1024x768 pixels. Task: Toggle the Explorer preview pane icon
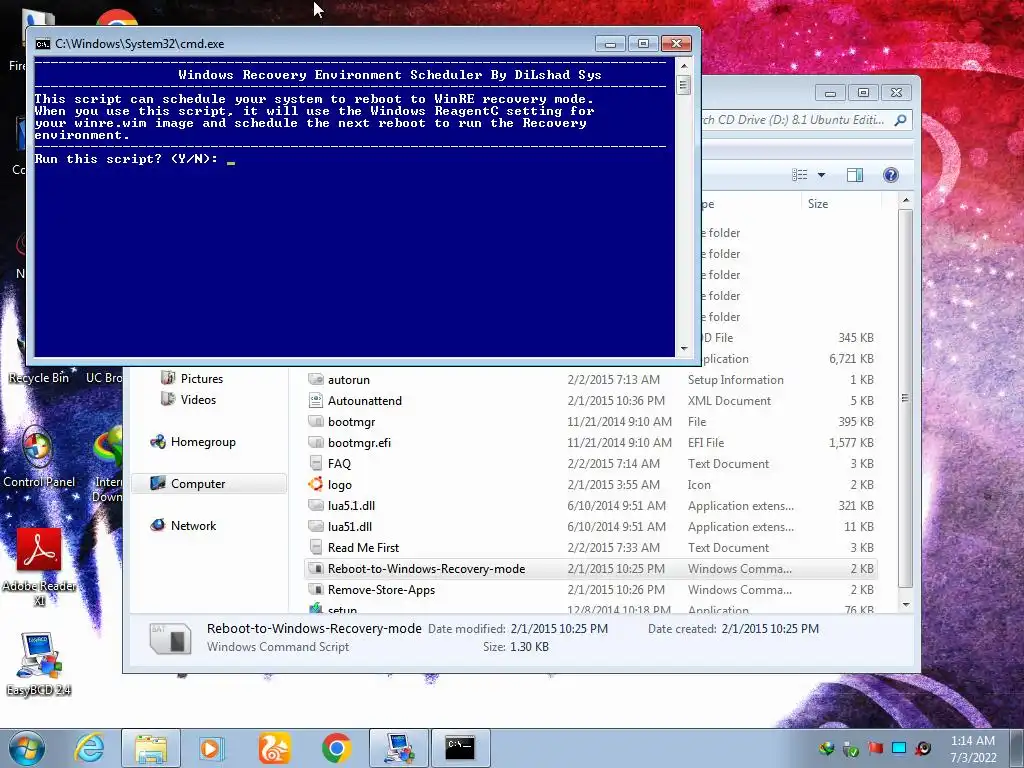click(x=854, y=175)
